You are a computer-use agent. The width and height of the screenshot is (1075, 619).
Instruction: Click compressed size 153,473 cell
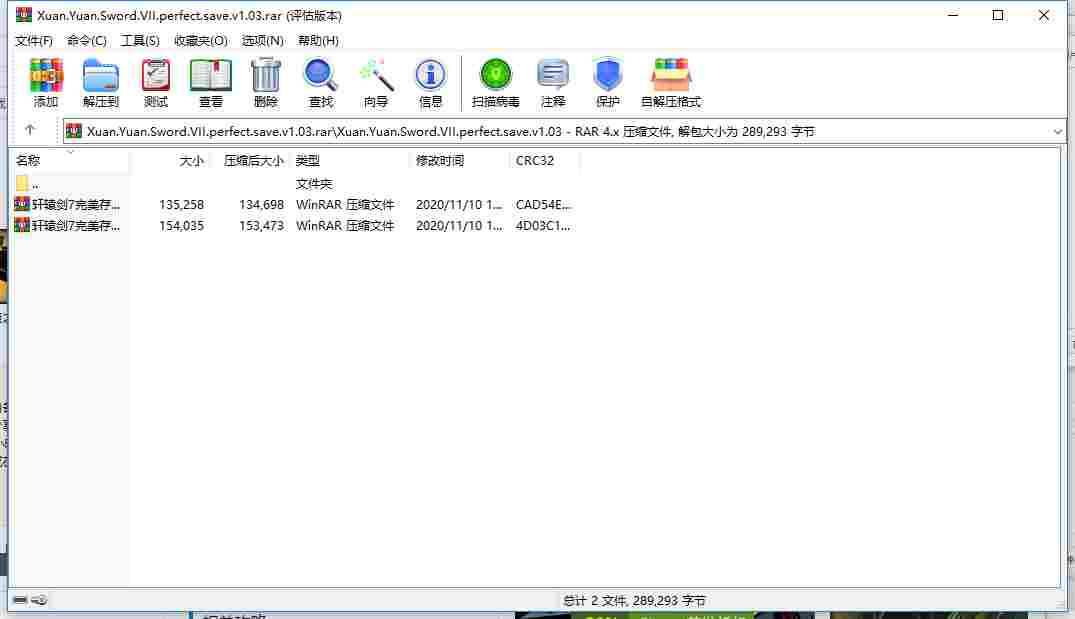(261, 226)
